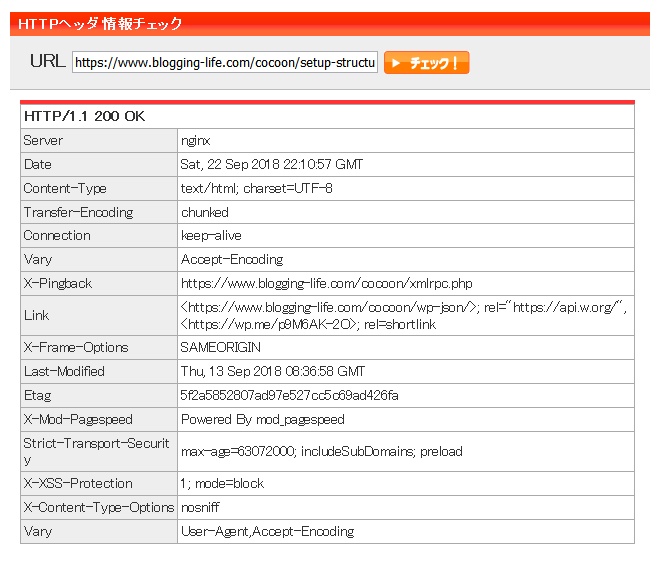Click the Date header name cell
Viewport: 658px width, 570px height.
[99, 165]
